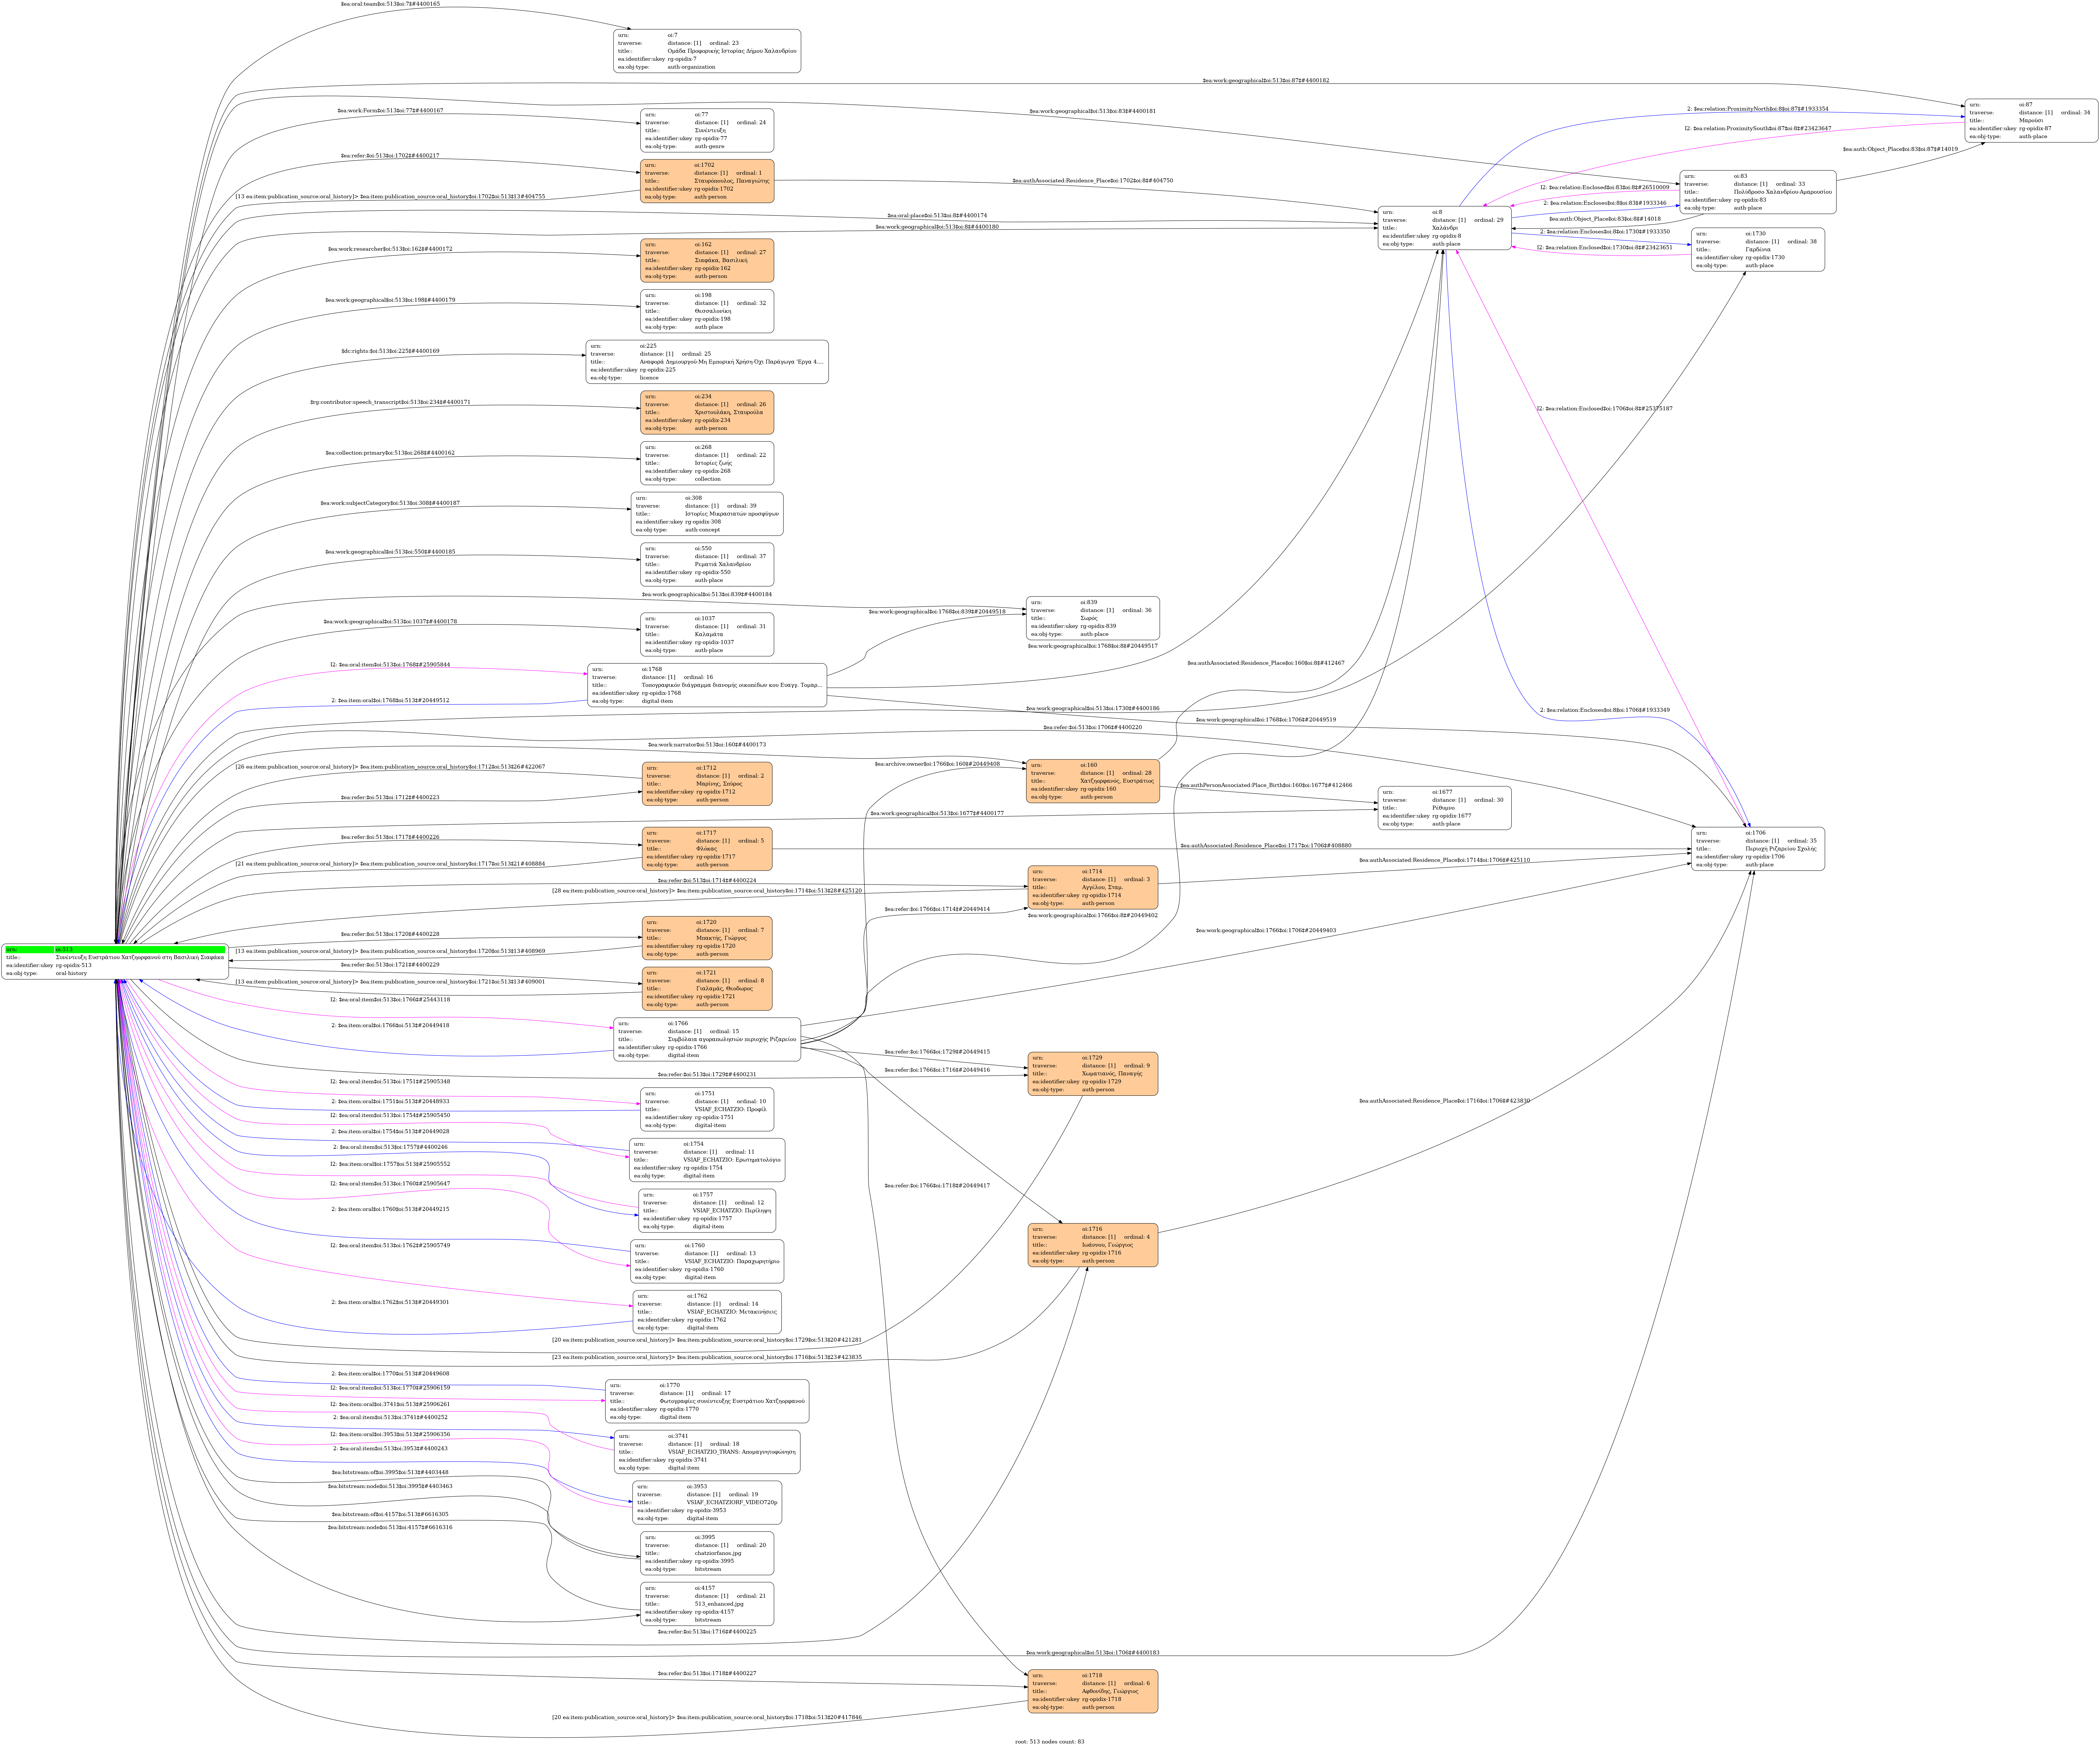This screenshot has width=2100, height=1748.
Task: Select orange person node oi:1712
Action: click(707, 784)
